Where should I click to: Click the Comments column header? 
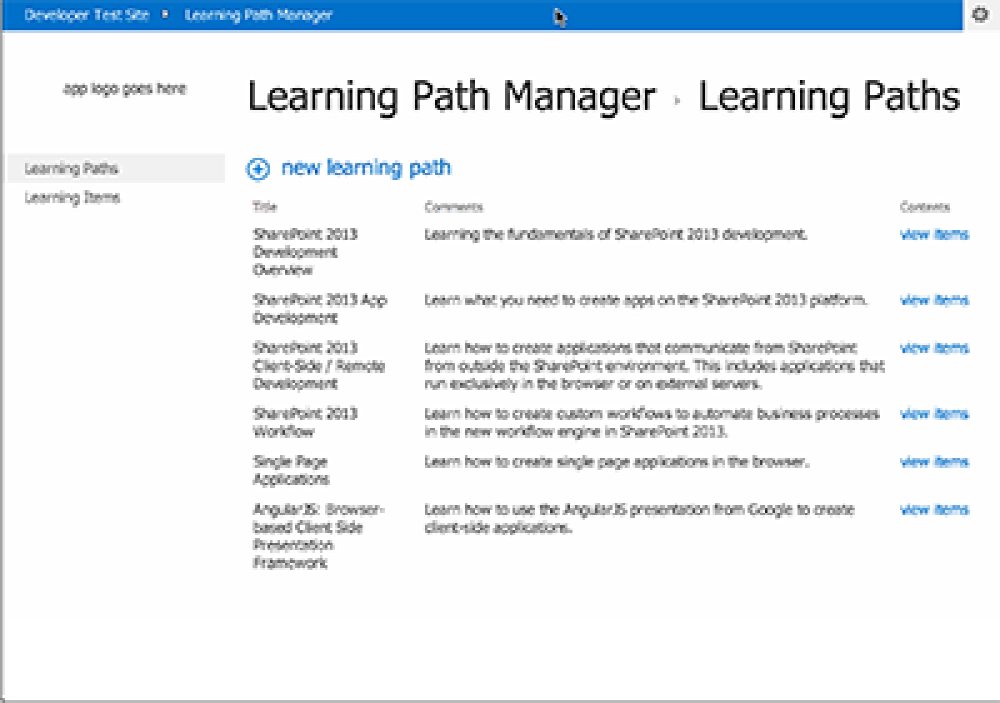coord(453,207)
